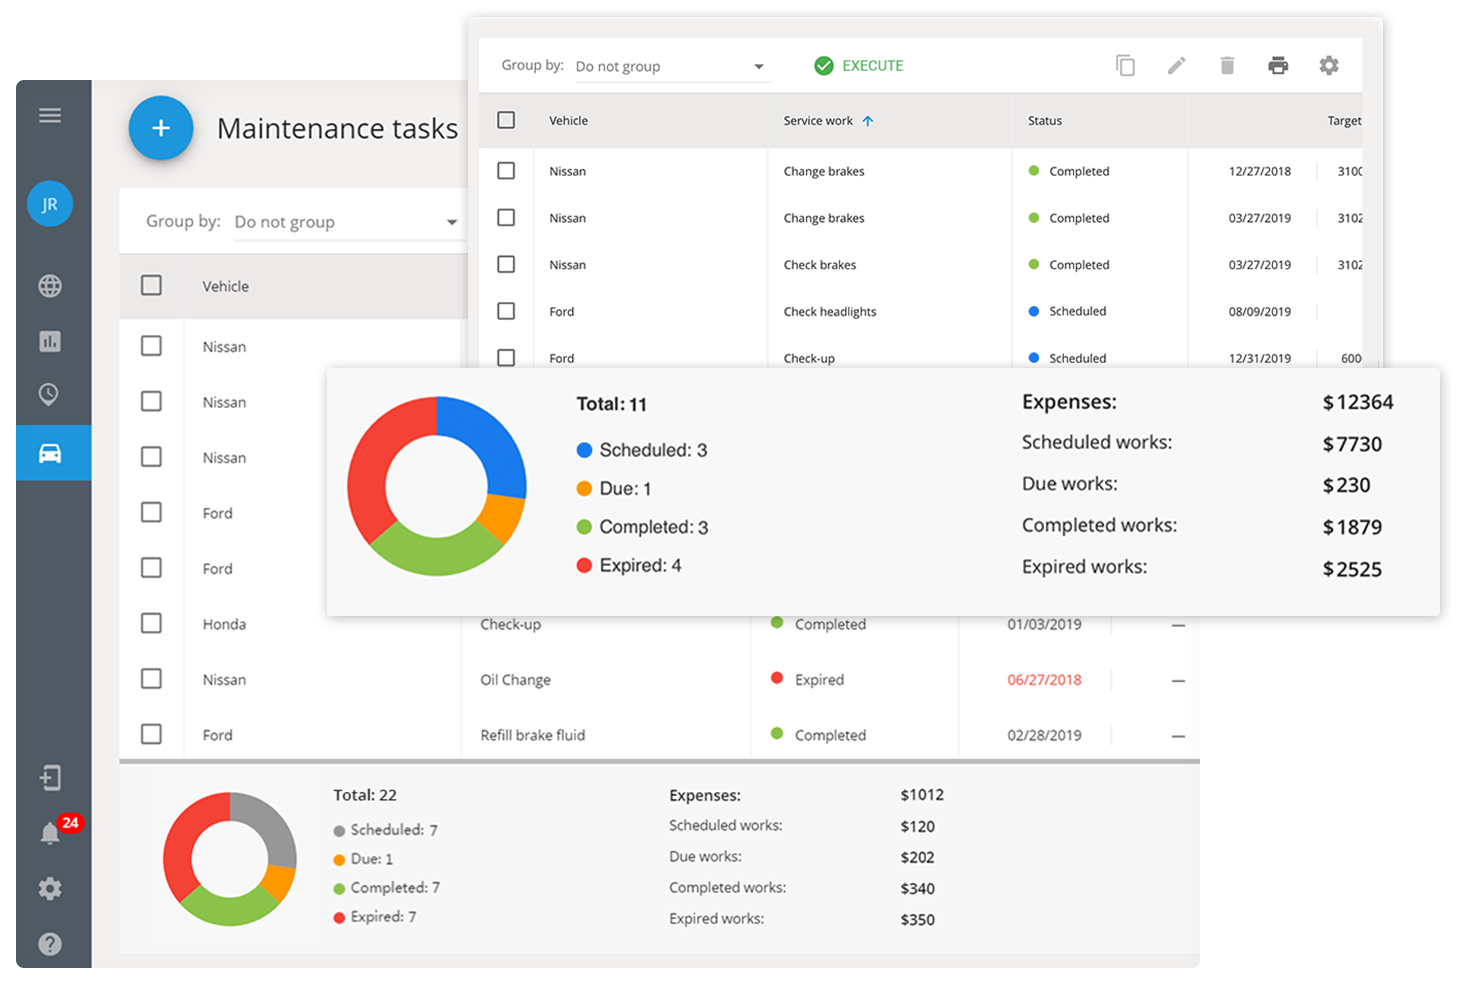This screenshot has height=981, width=1460.
Task: Tick the select-all checkbox beside Vehicle header
Action: pyautogui.click(x=506, y=120)
